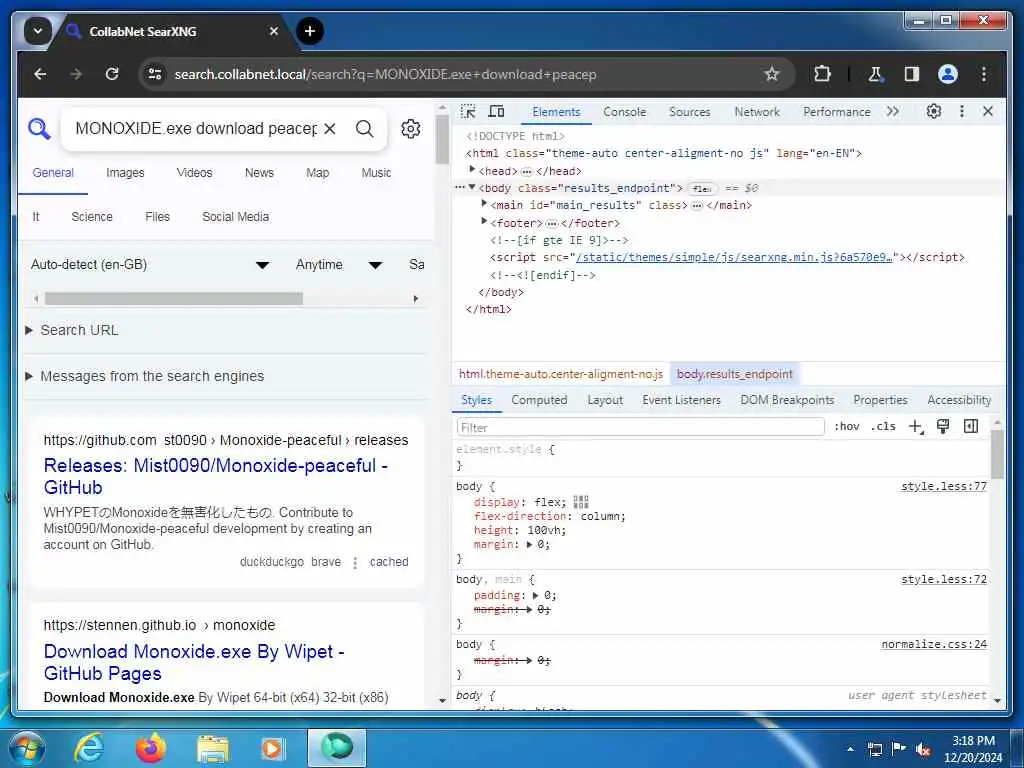Open the DOM Breakpoints tab

(787, 400)
